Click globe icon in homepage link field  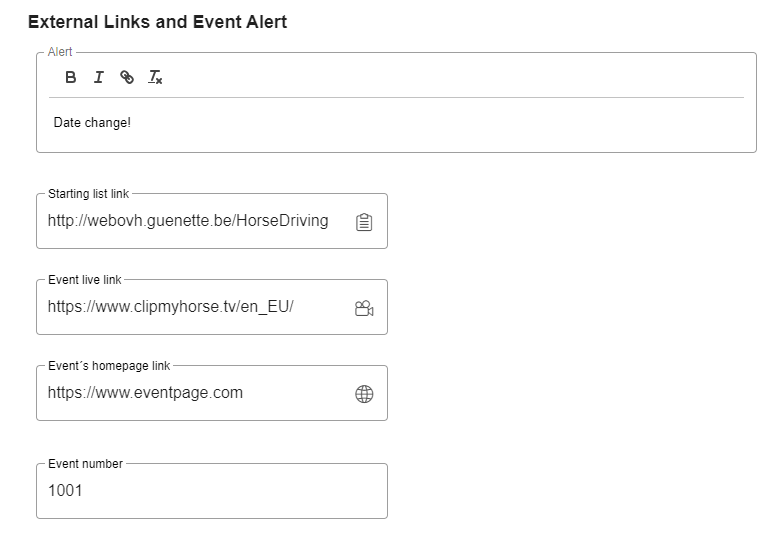pyautogui.click(x=364, y=394)
